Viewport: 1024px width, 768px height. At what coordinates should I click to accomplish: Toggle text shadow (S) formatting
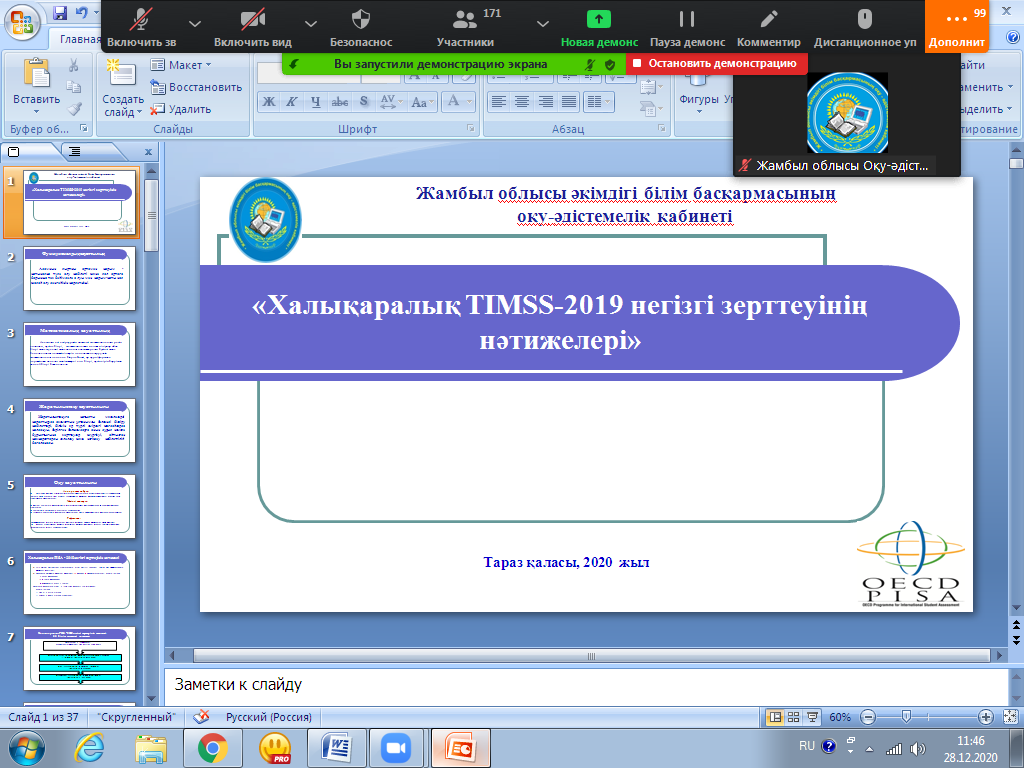point(364,102)
